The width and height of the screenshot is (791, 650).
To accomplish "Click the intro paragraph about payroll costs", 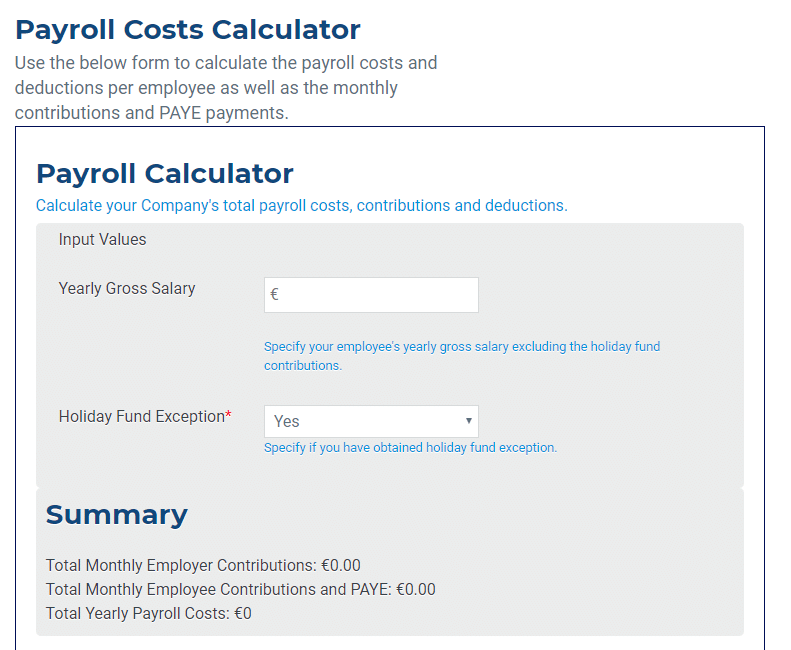I will pos(226,88).
